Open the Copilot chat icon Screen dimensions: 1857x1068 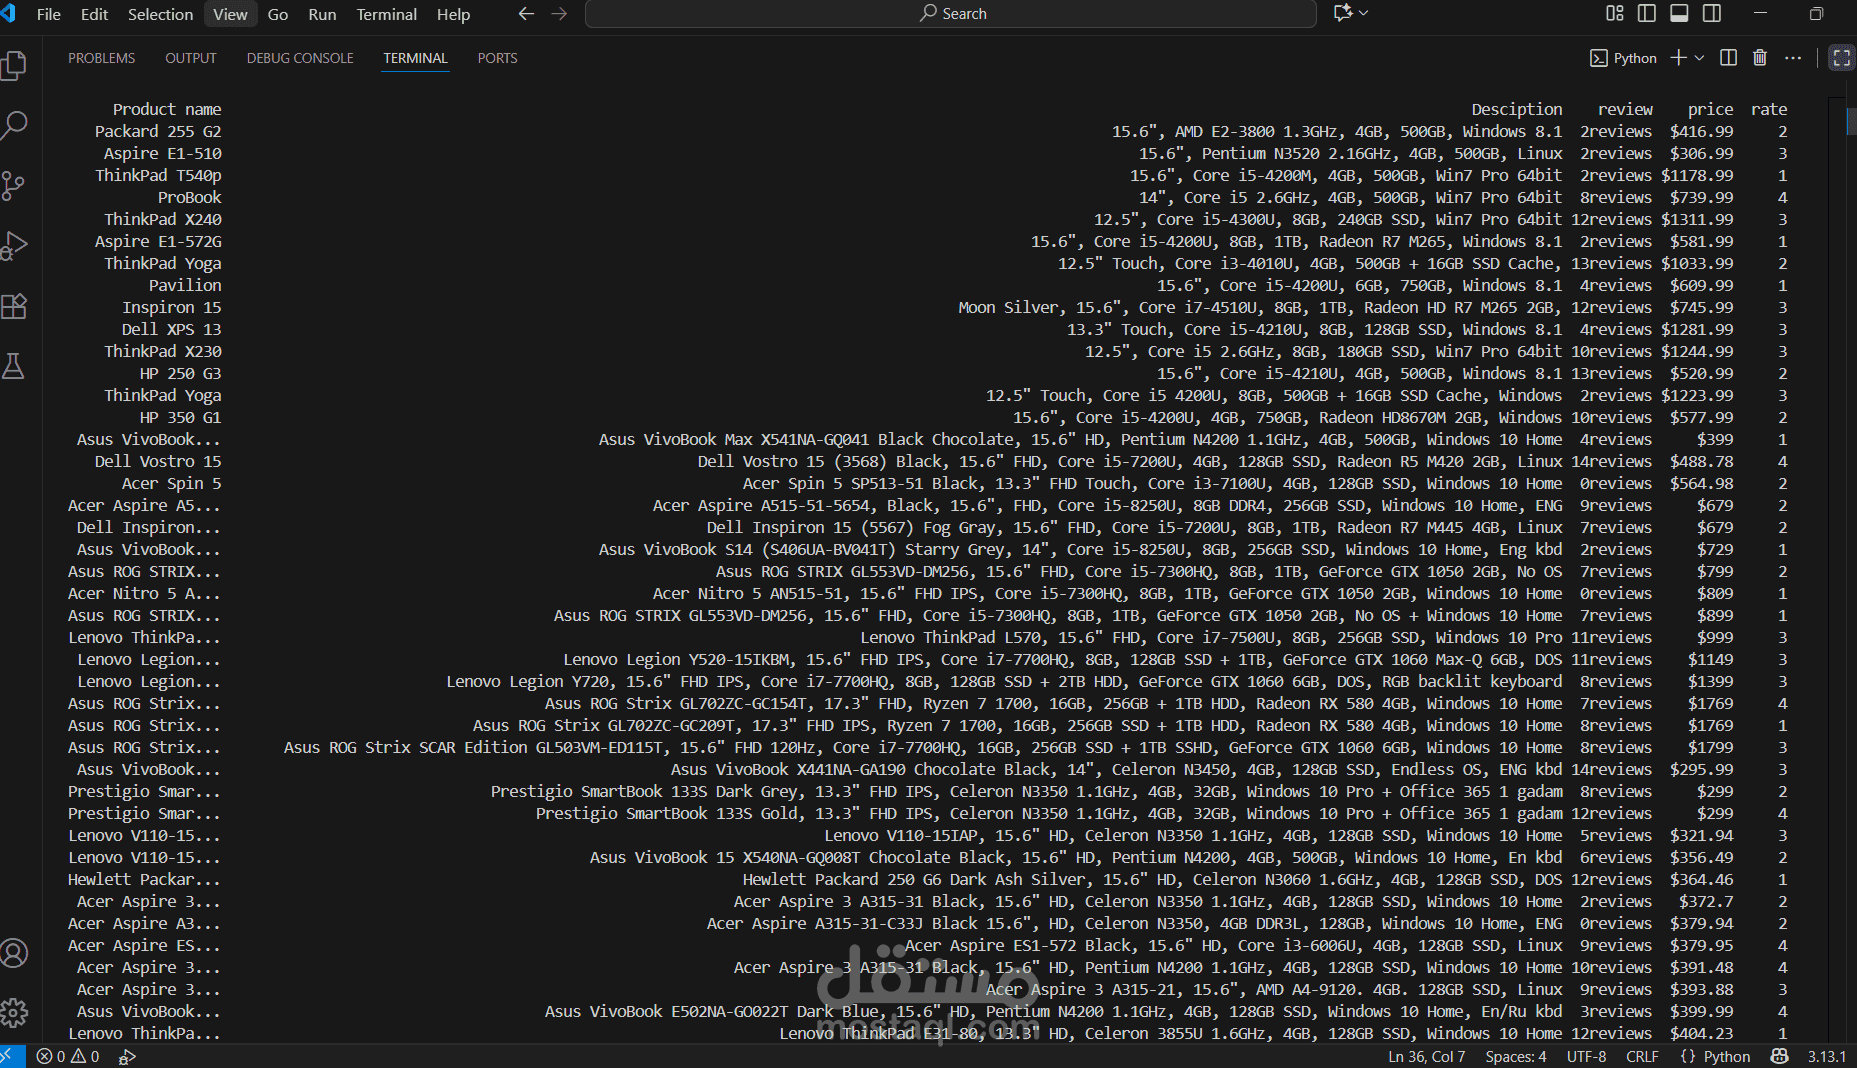1342,13
